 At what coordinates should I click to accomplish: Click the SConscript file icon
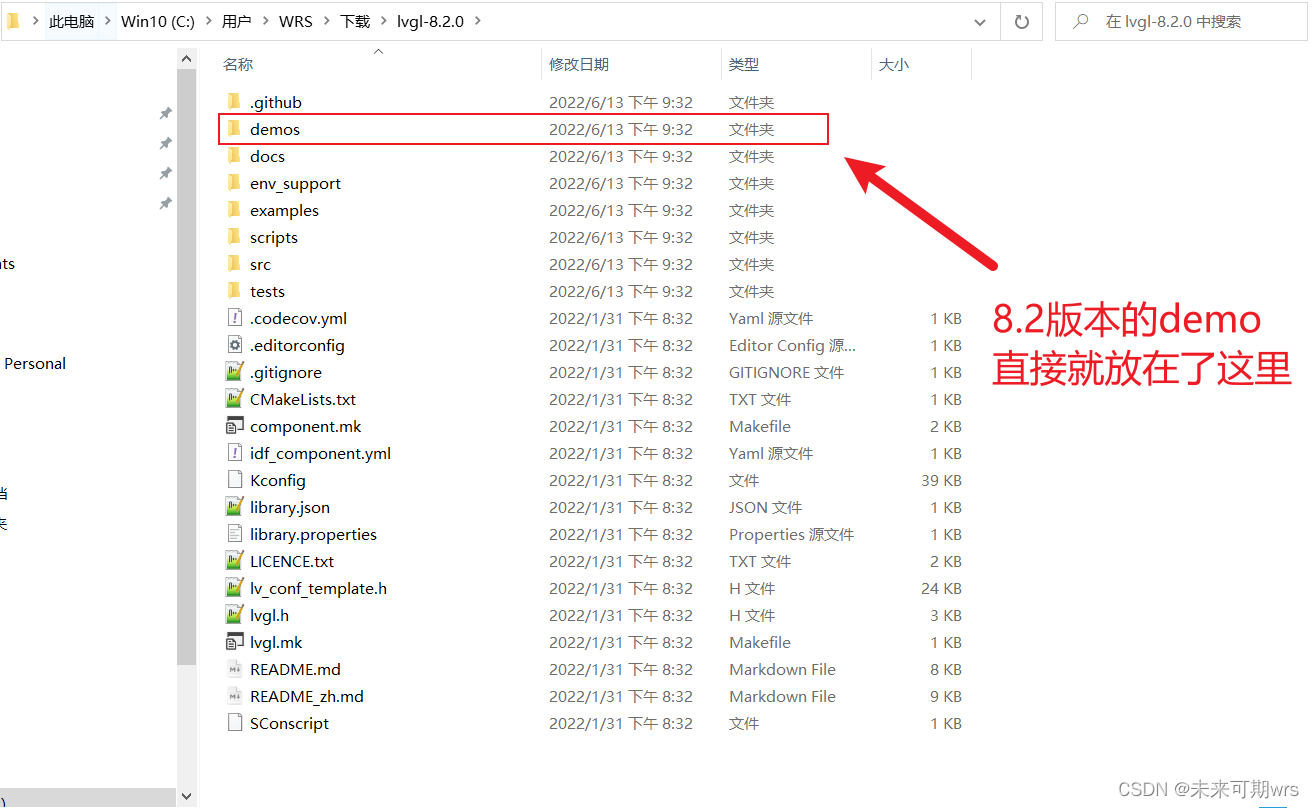(x=234, y=723)
